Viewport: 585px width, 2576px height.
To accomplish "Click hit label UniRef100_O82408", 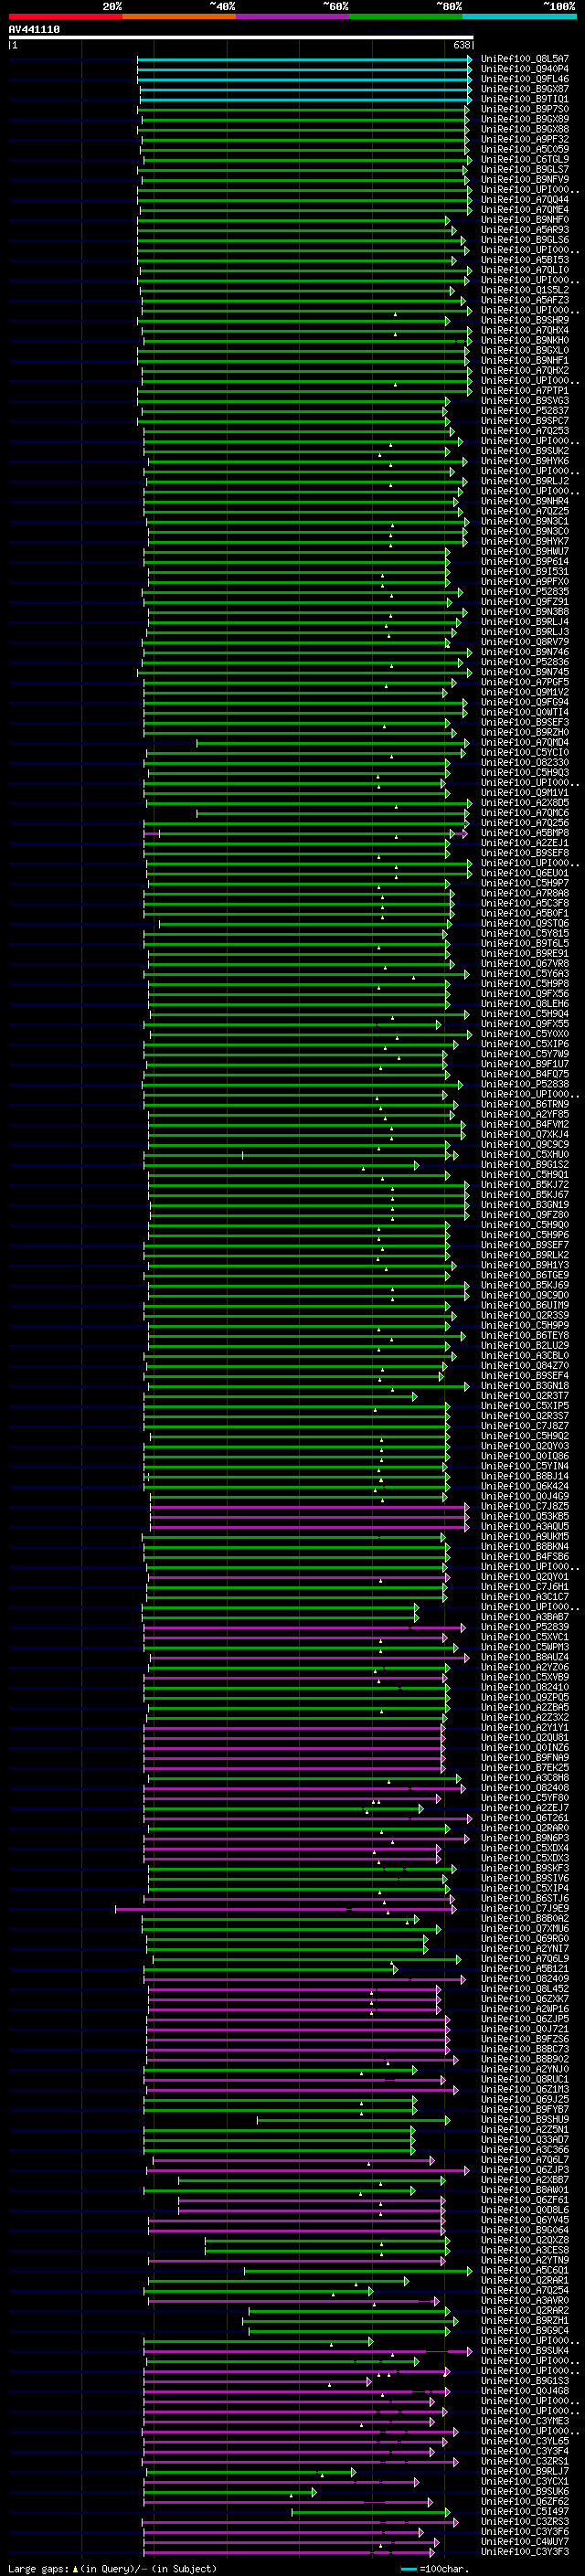I will click(525, 1788).
